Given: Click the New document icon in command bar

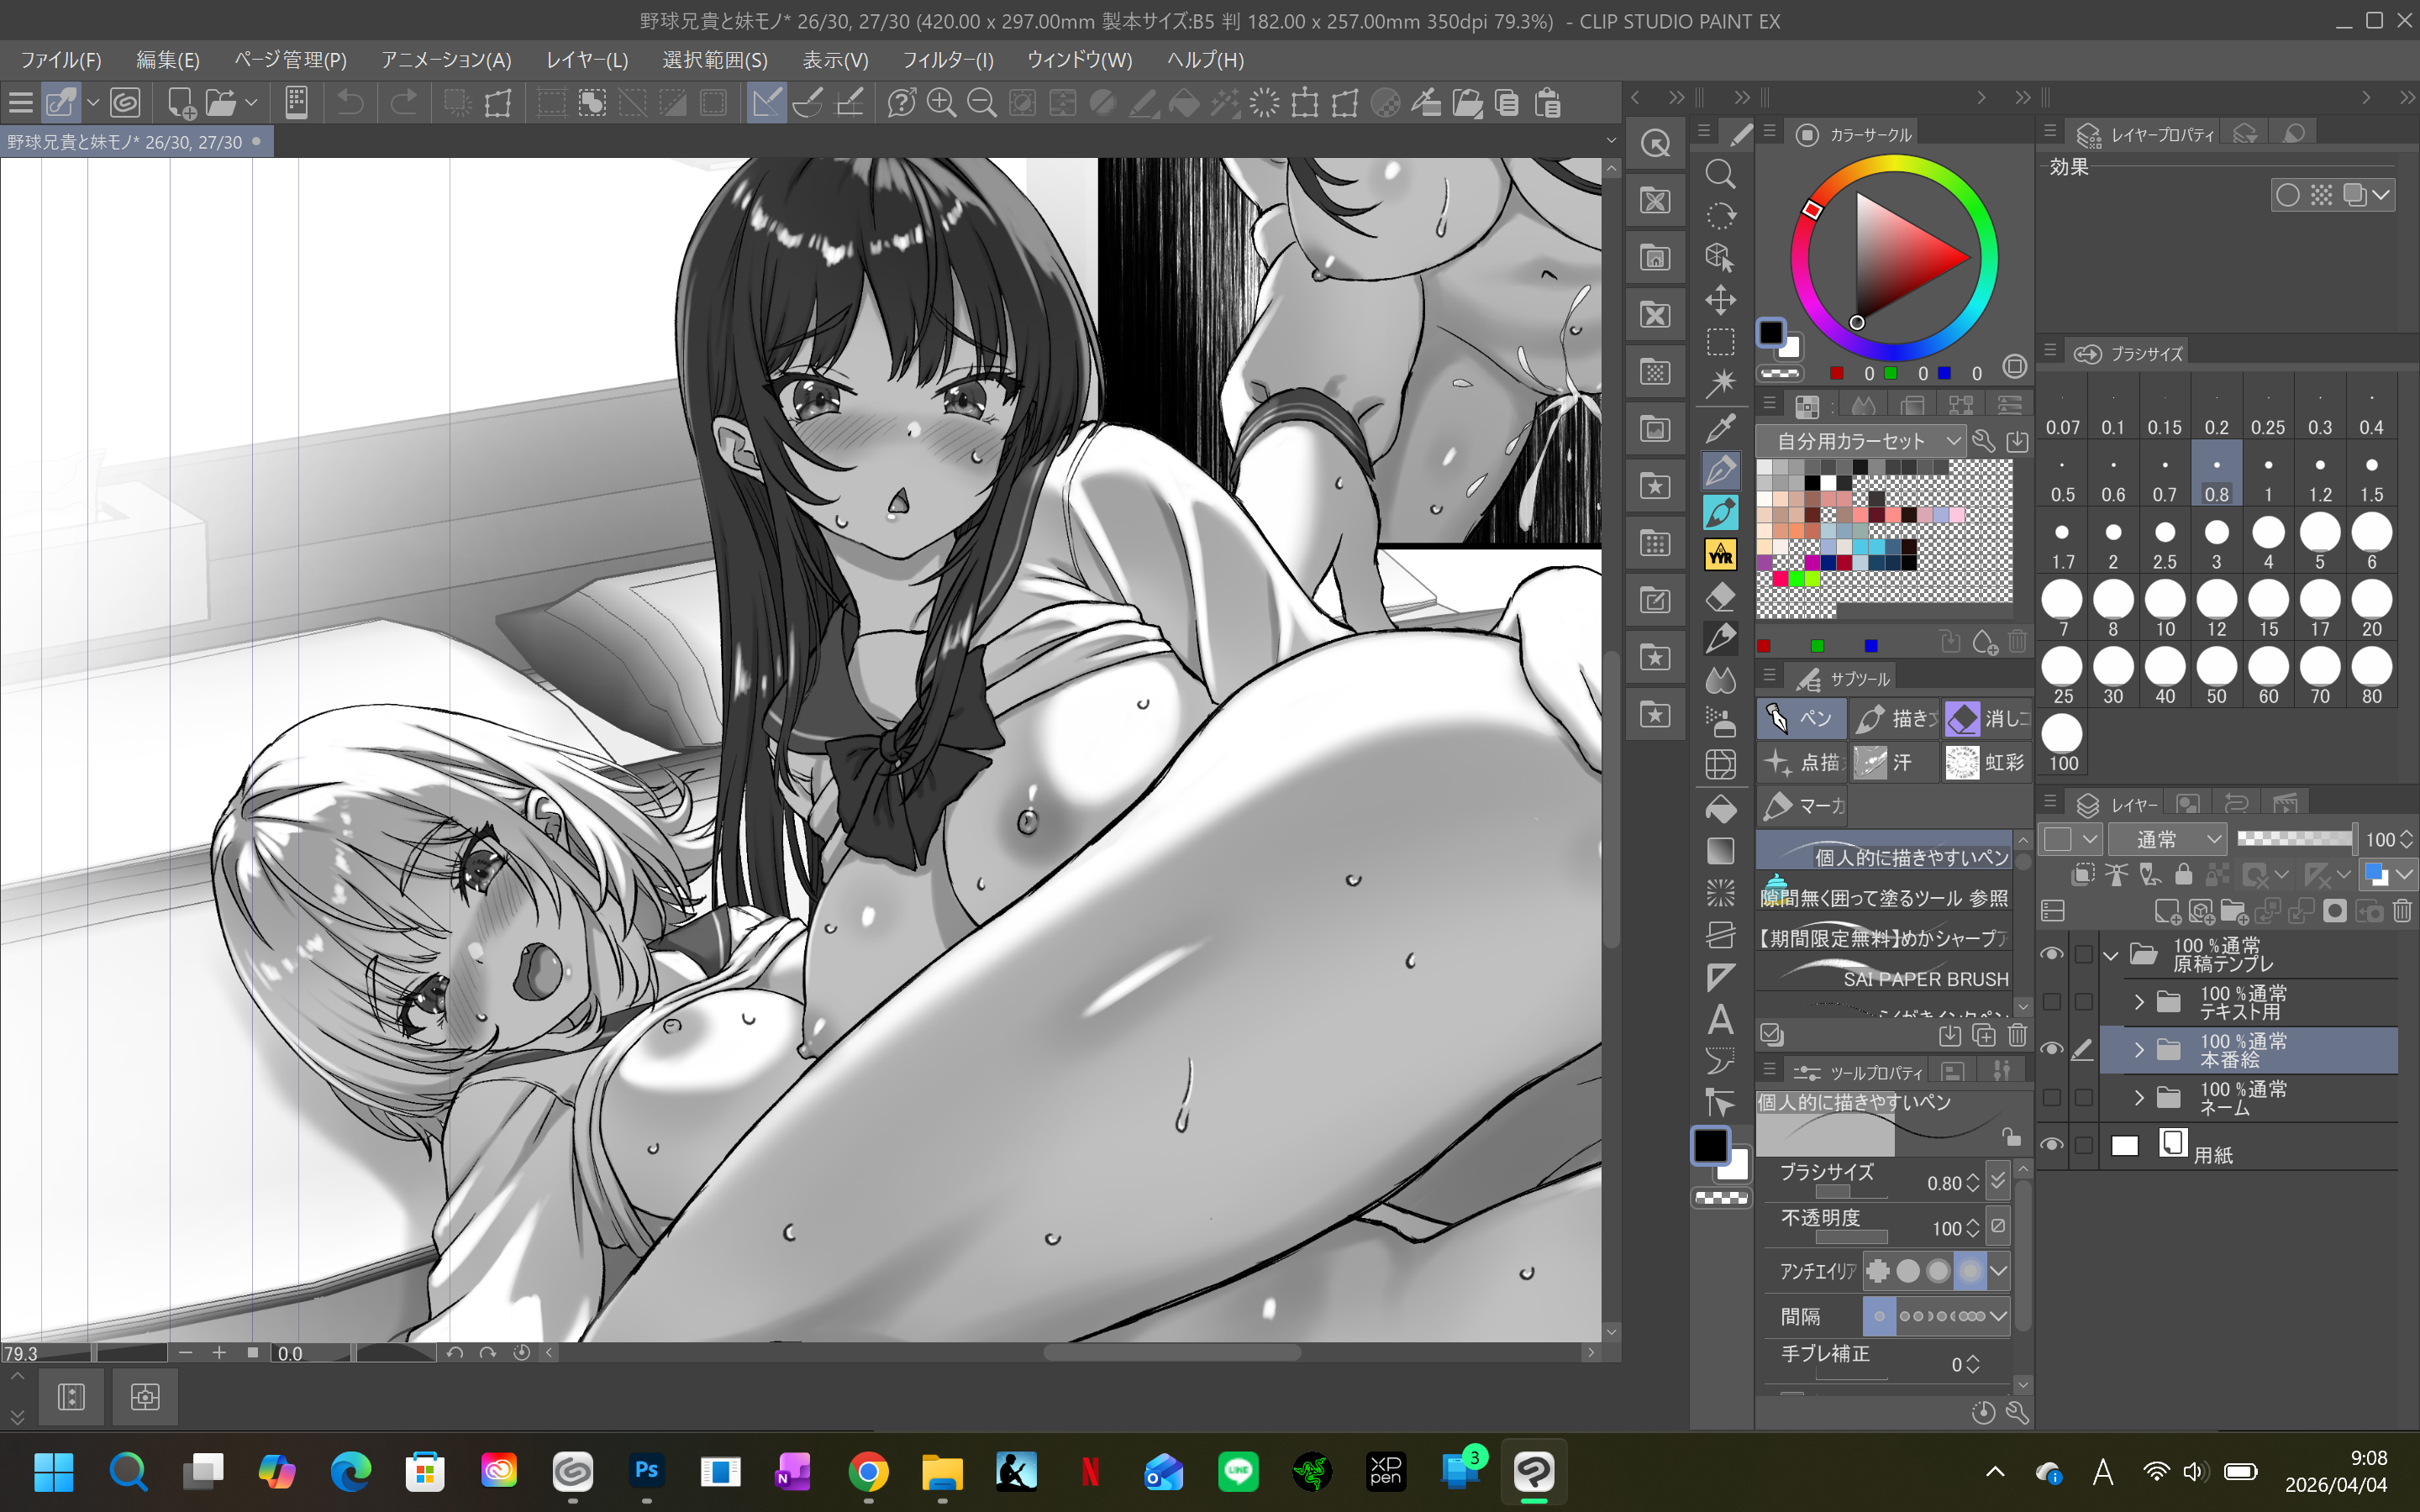Looking at the screenshot, I should (x=181, y=103).
